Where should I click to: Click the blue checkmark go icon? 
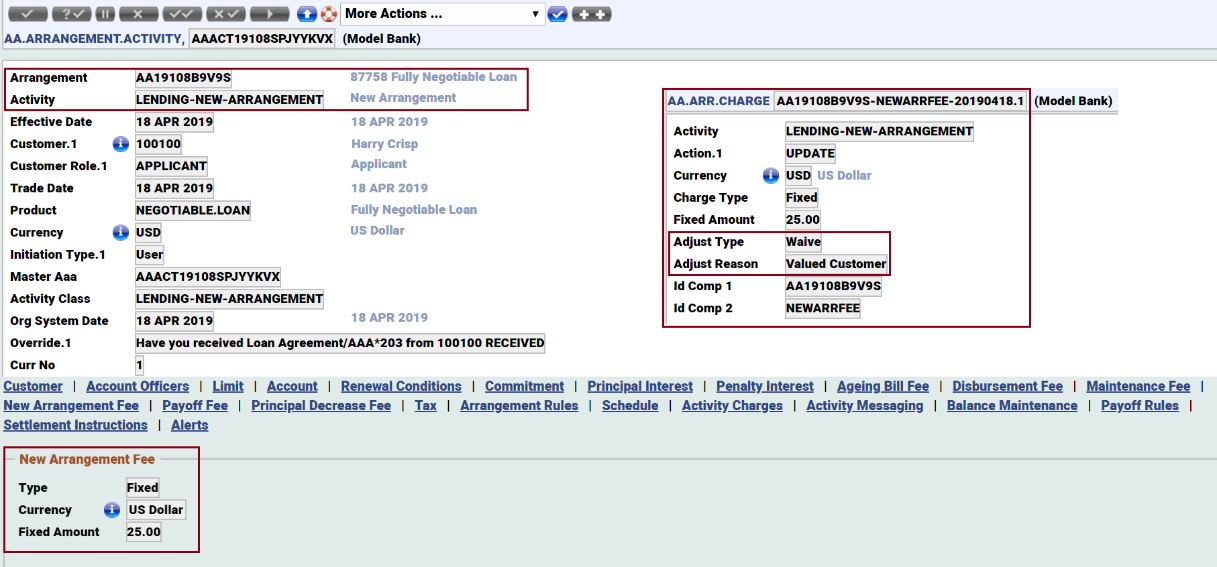pyautogui.click(x=558, y=14)
